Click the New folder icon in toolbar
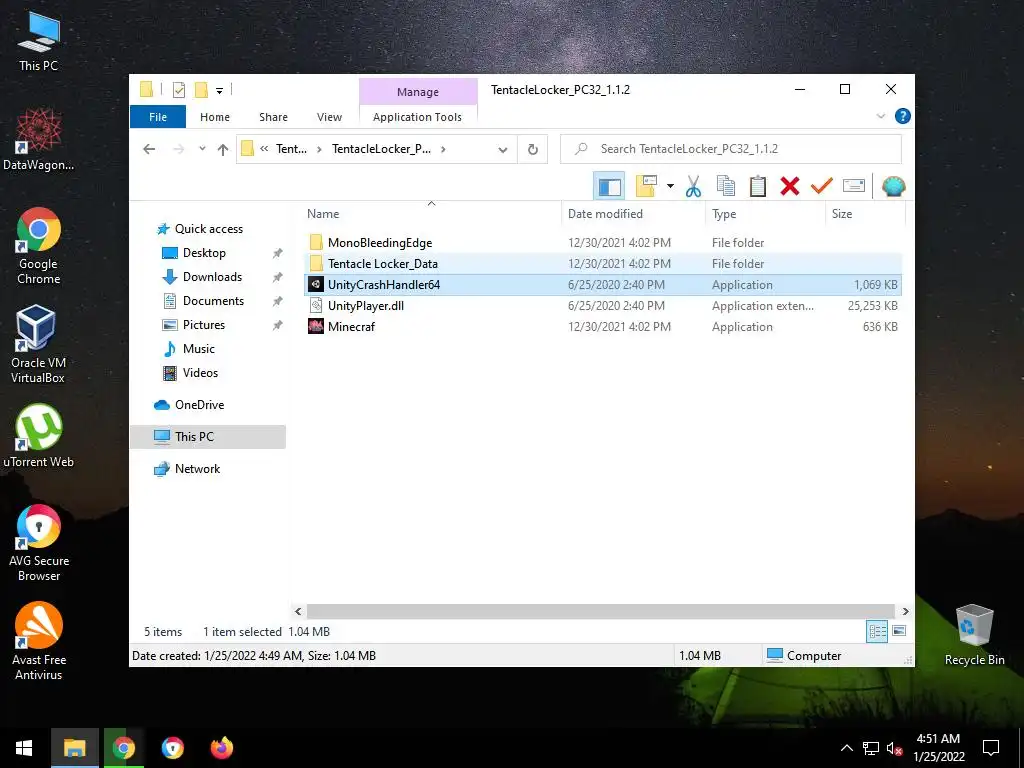Image resolution: width=1024 pixels, height=768 pixels. tap(646, 187)
